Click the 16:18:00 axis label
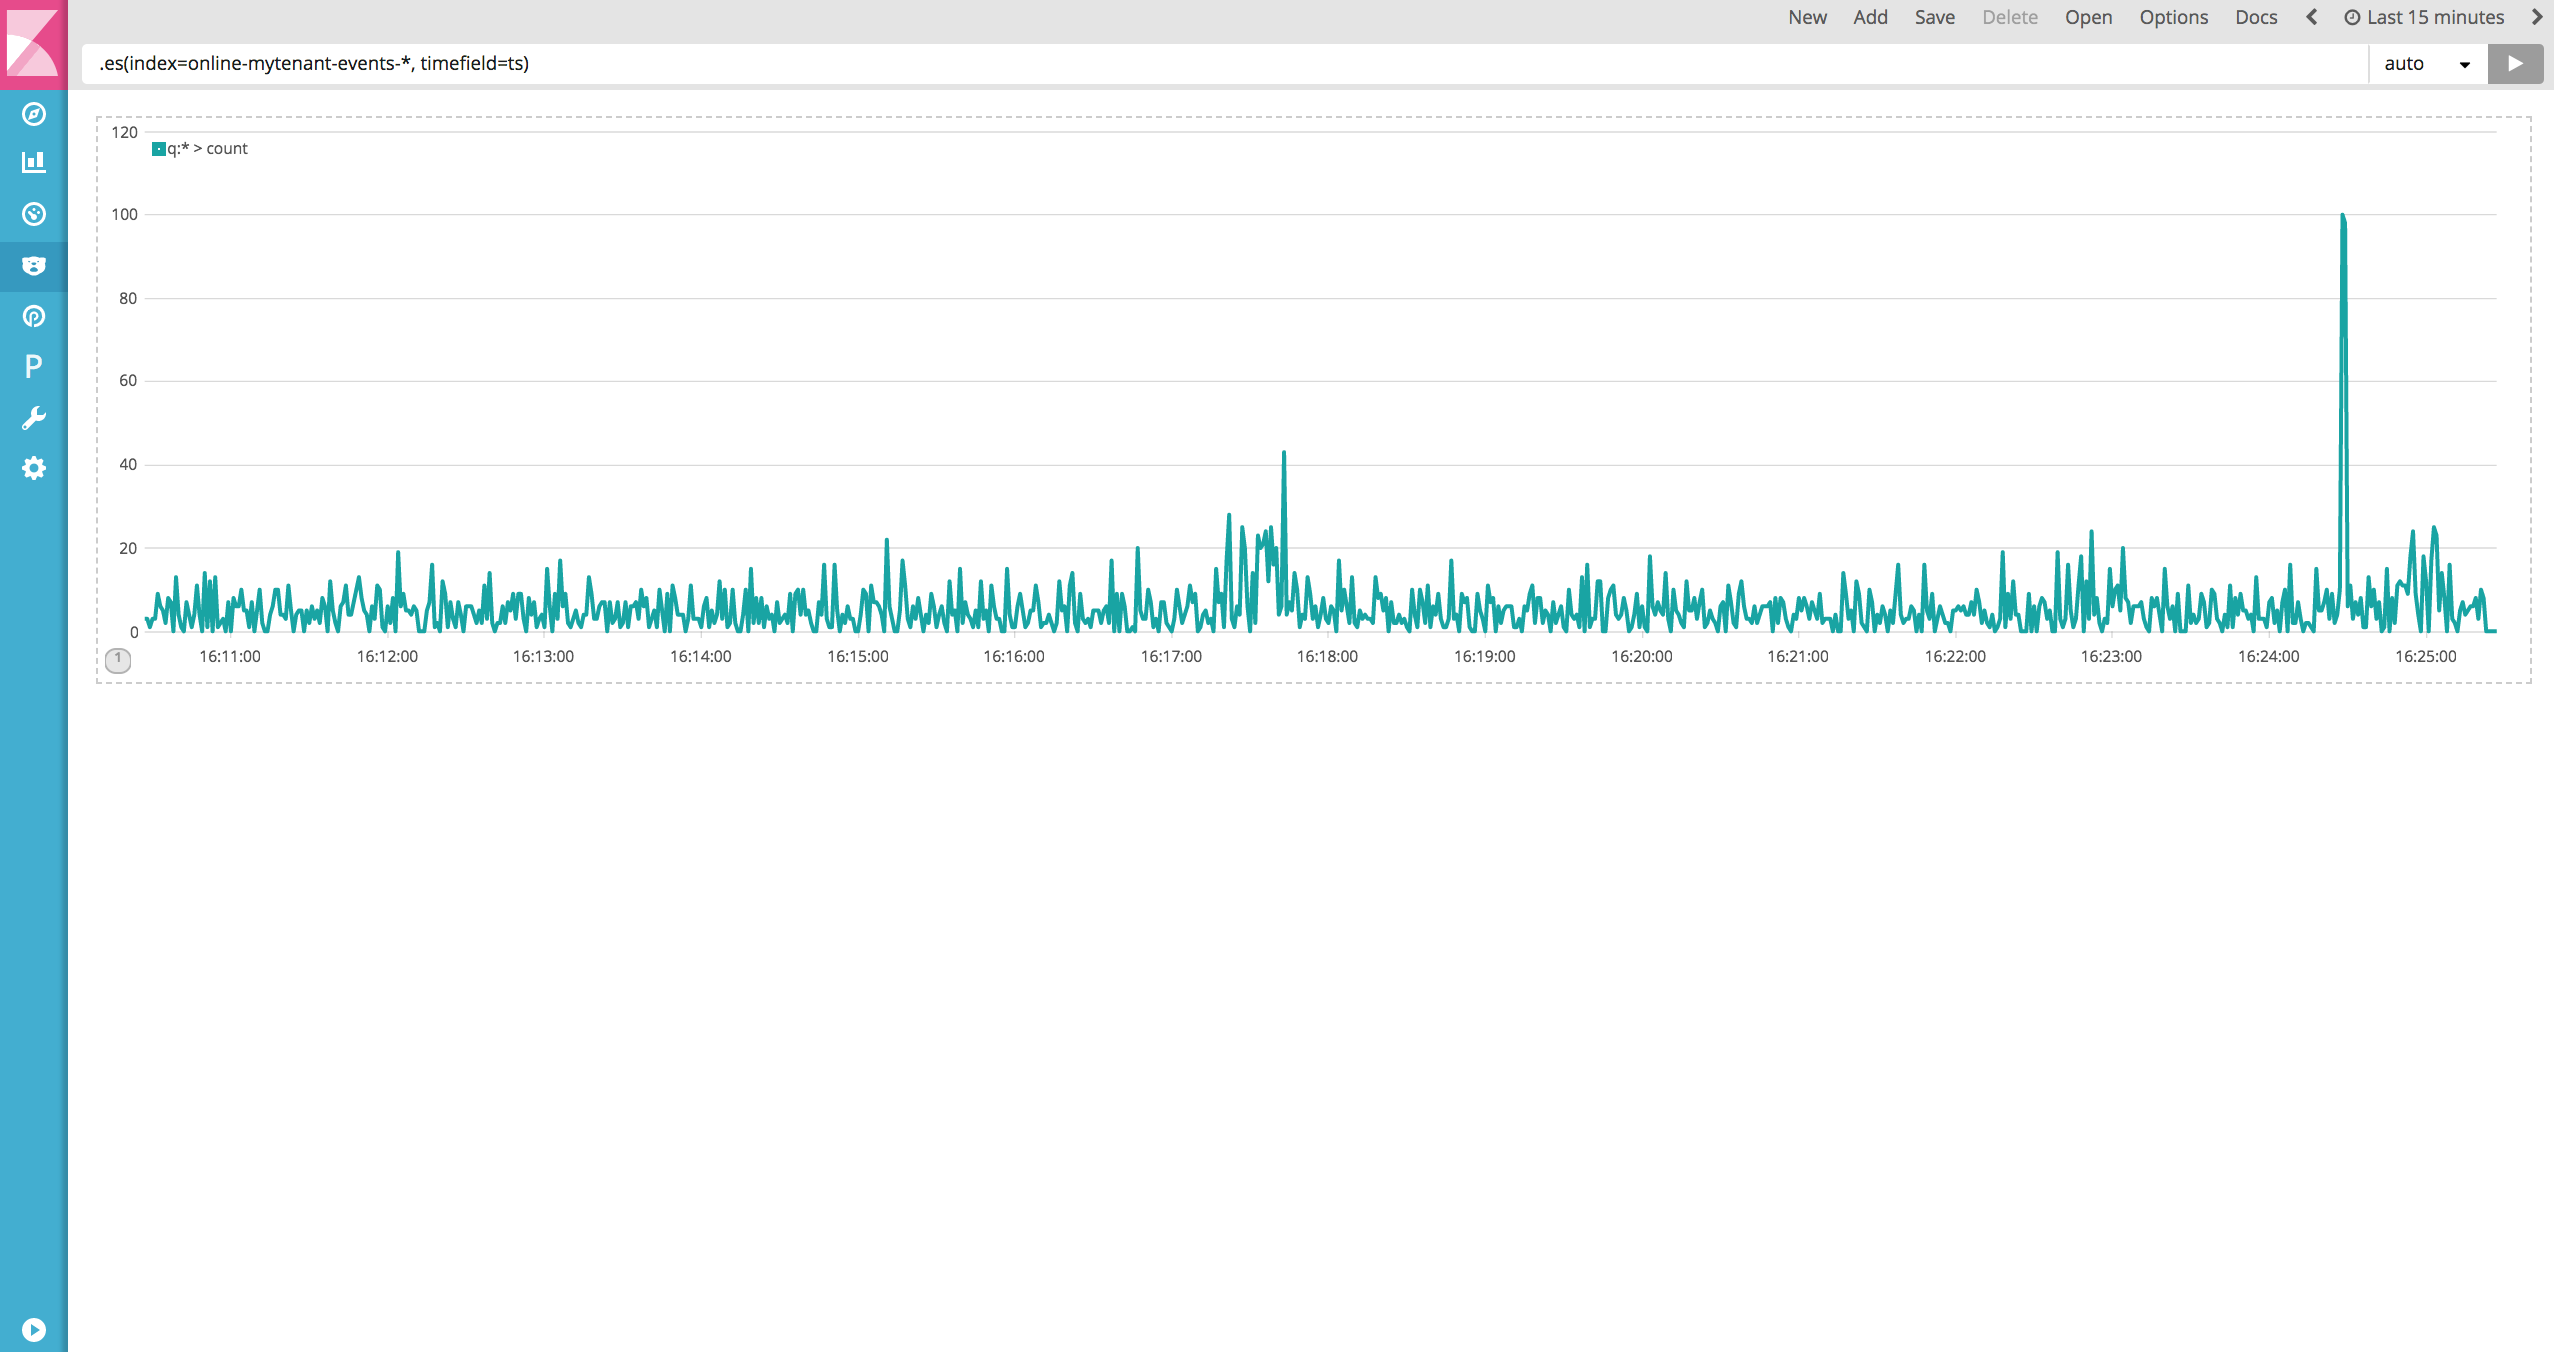This screenshot has height=1352, width=2556. pyautogui.click(x=1327, y=657)
